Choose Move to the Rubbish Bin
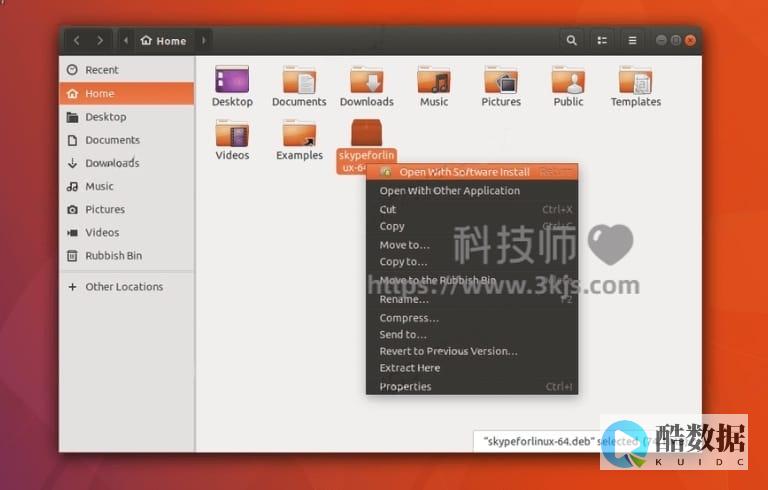The height and width of the screenshot is (490, 768). click(472, 280)
